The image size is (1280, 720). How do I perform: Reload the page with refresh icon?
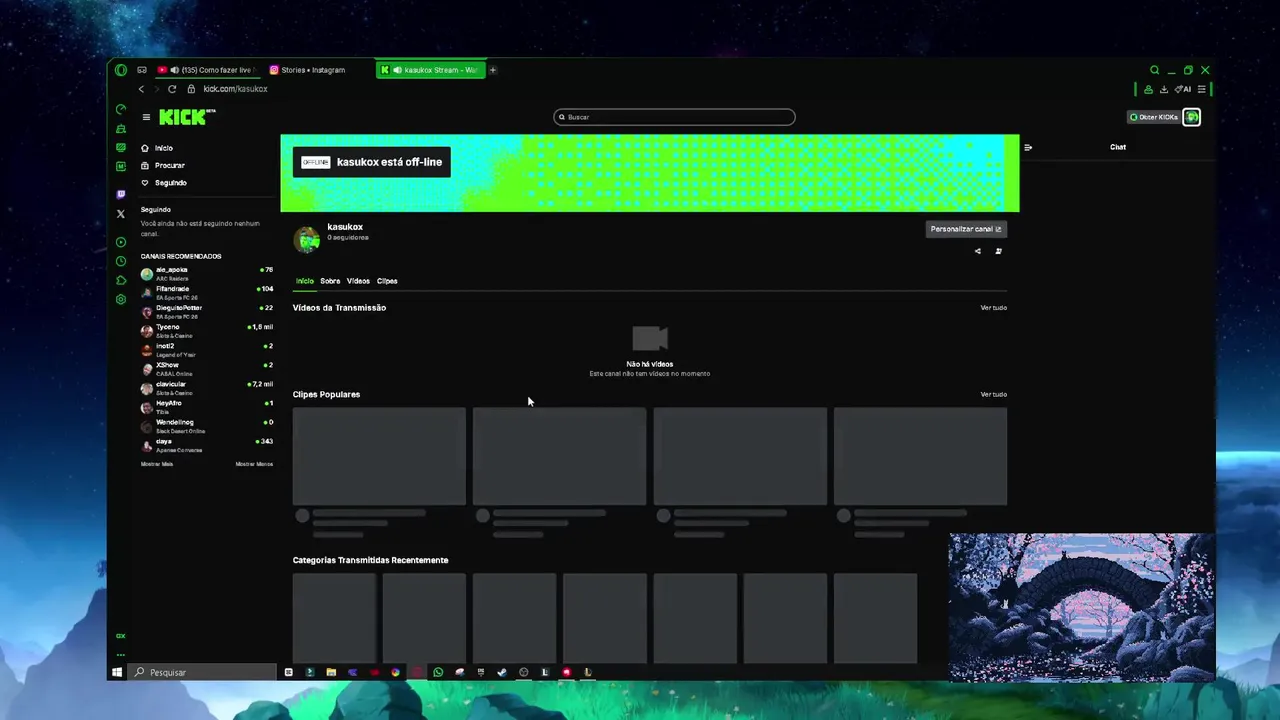172,89
